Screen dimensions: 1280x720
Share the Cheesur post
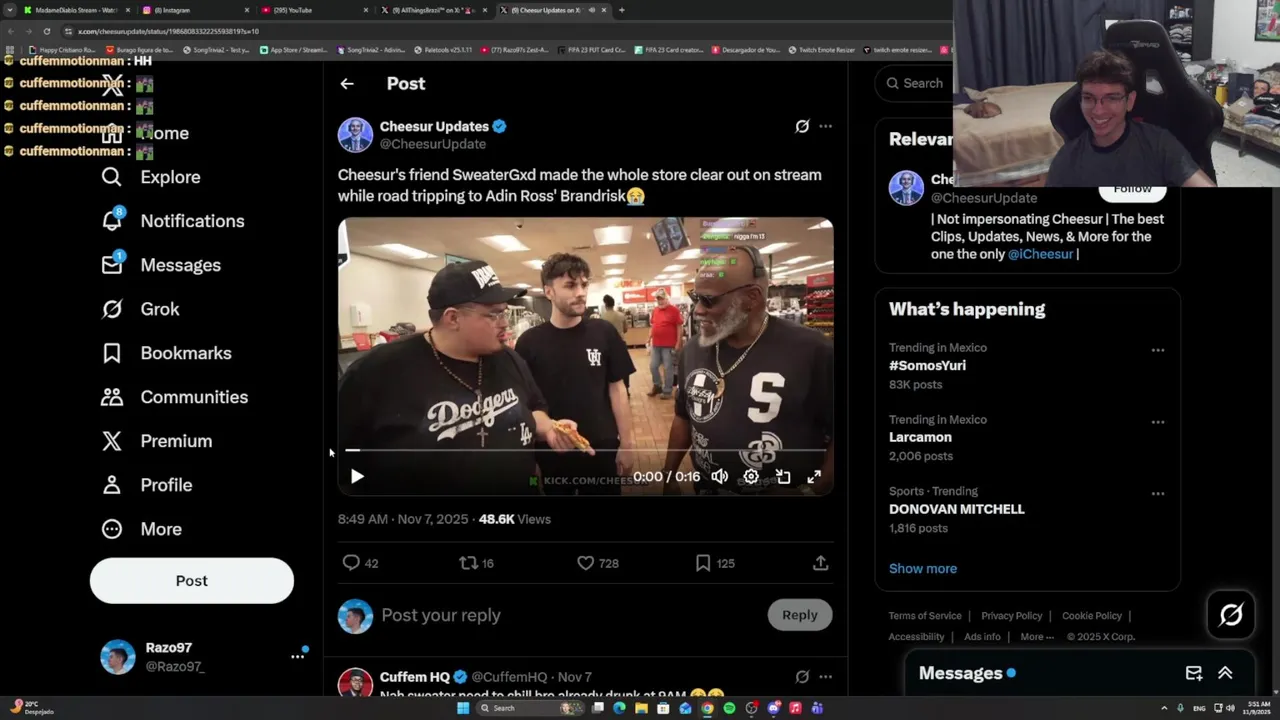pyautogui.click(x=820, y=563)
